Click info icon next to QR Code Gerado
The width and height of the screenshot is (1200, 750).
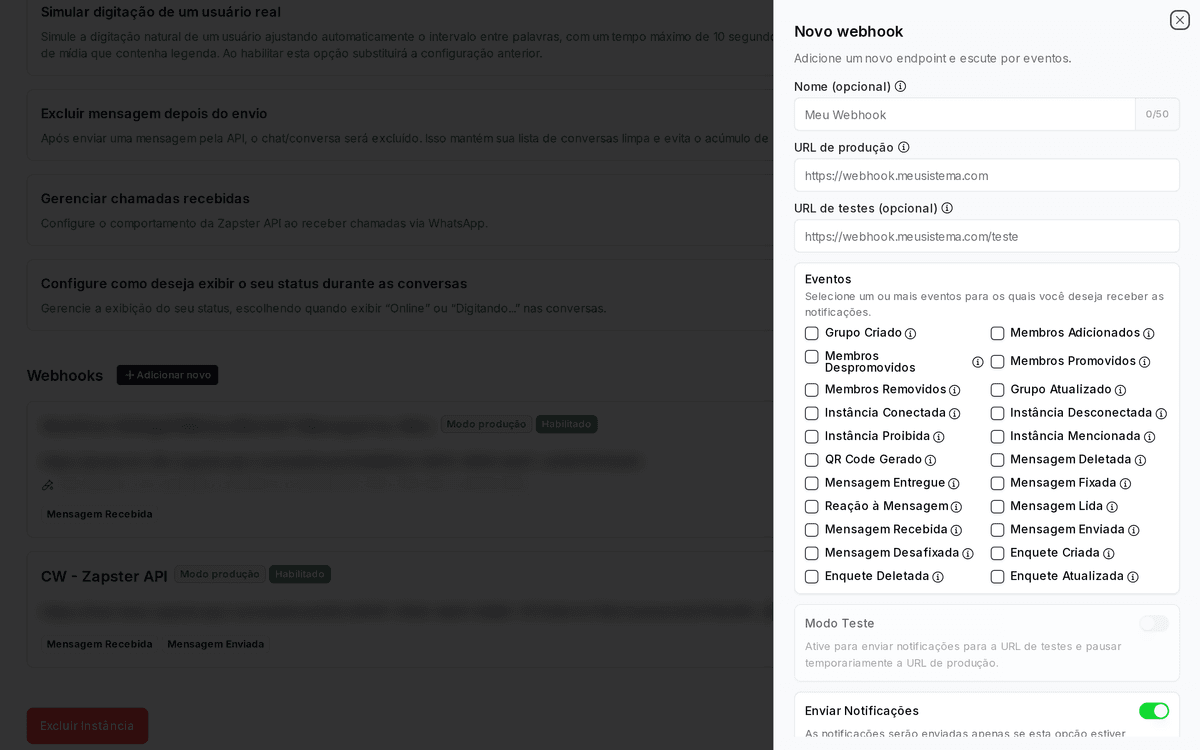[x=931, y=461]
